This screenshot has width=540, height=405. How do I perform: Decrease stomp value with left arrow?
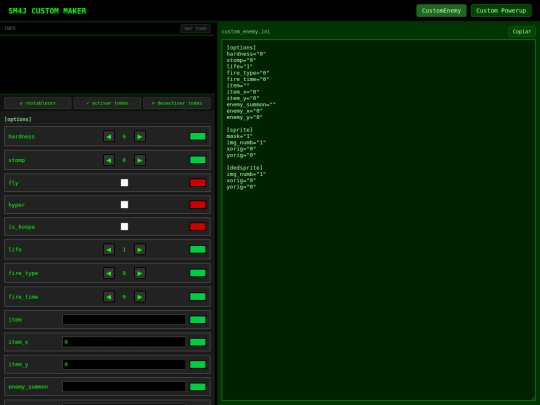point(109,160)
